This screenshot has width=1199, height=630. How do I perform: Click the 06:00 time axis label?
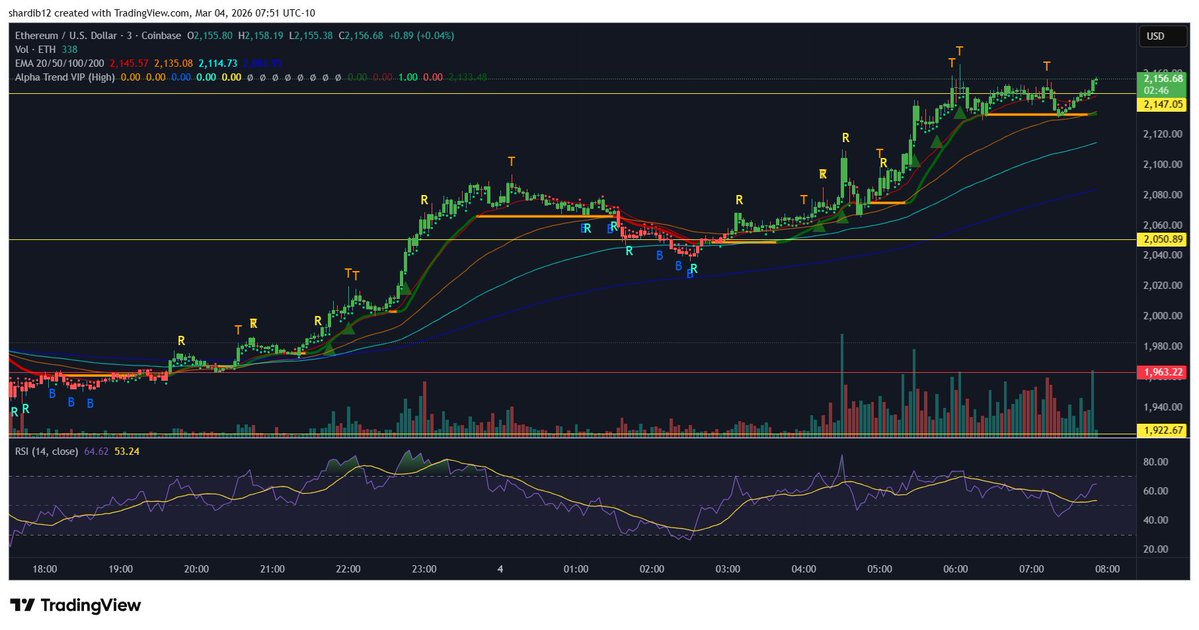click(956, 569)
